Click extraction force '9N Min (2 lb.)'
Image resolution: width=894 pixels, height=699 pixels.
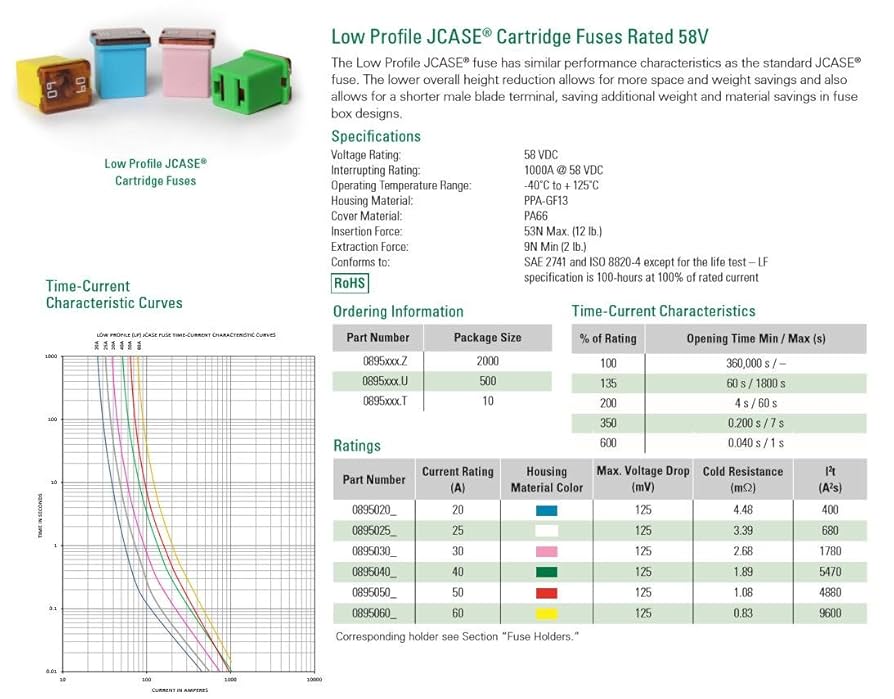pos(555,247)
